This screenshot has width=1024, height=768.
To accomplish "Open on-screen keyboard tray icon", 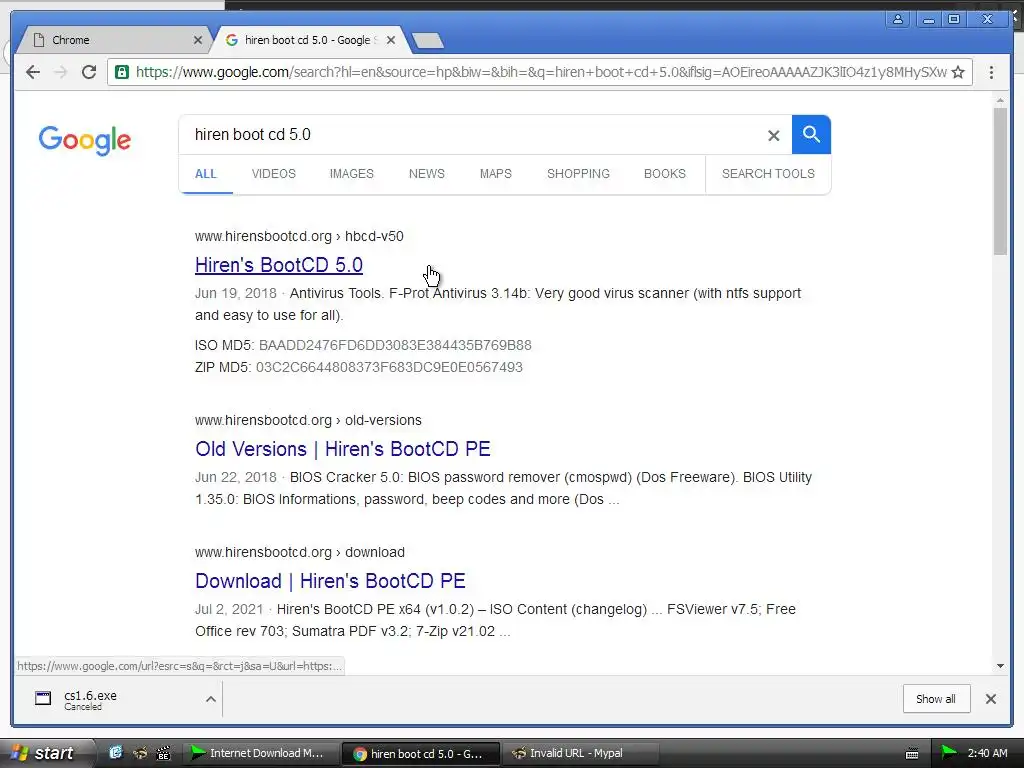I will [912, 754].
